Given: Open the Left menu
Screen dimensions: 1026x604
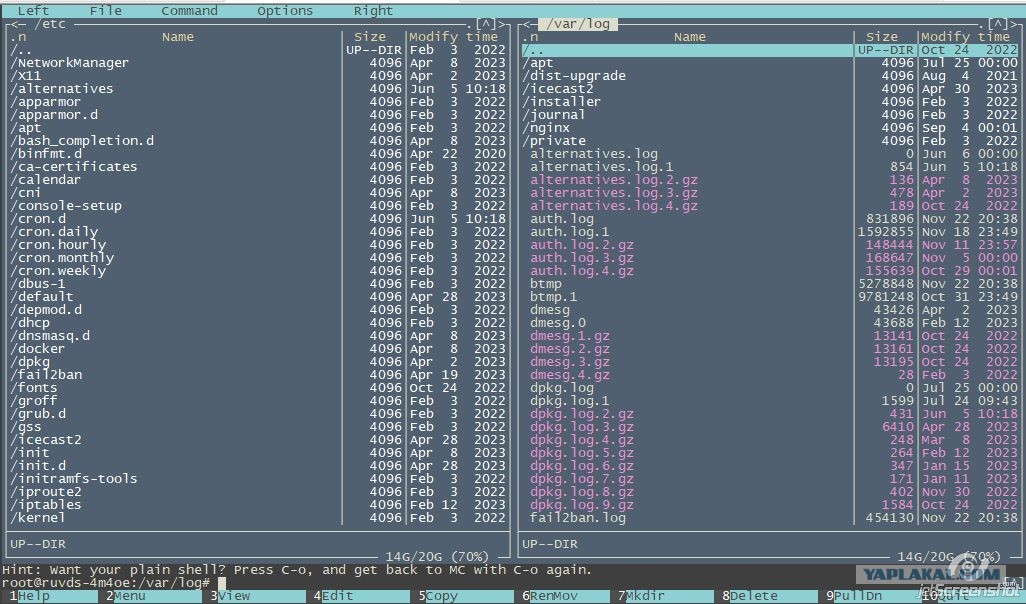Looking at the screenshot, I should [x=33, y=10].
